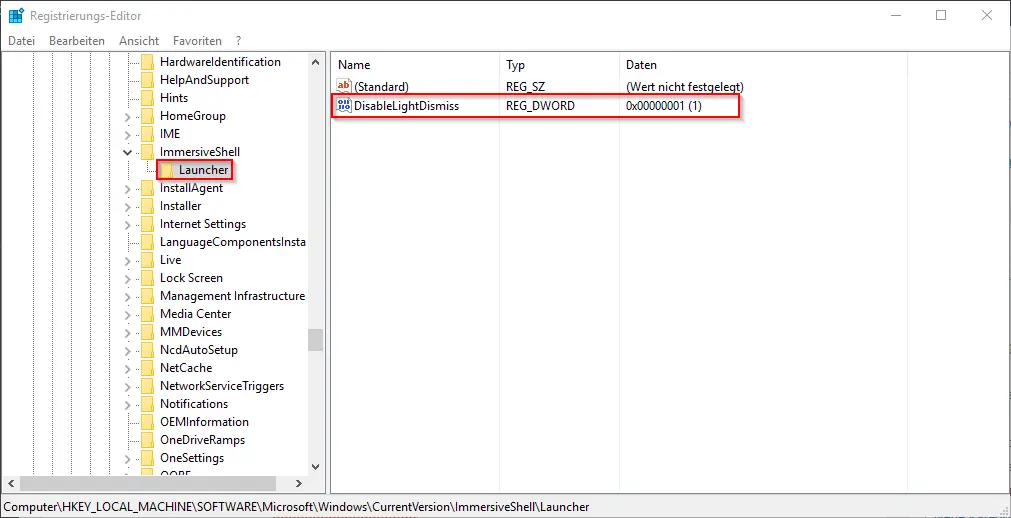The image size is (1011, 518).
Task: Click the NetworkServiceTriggers folder icon
Action: (148, 386)
